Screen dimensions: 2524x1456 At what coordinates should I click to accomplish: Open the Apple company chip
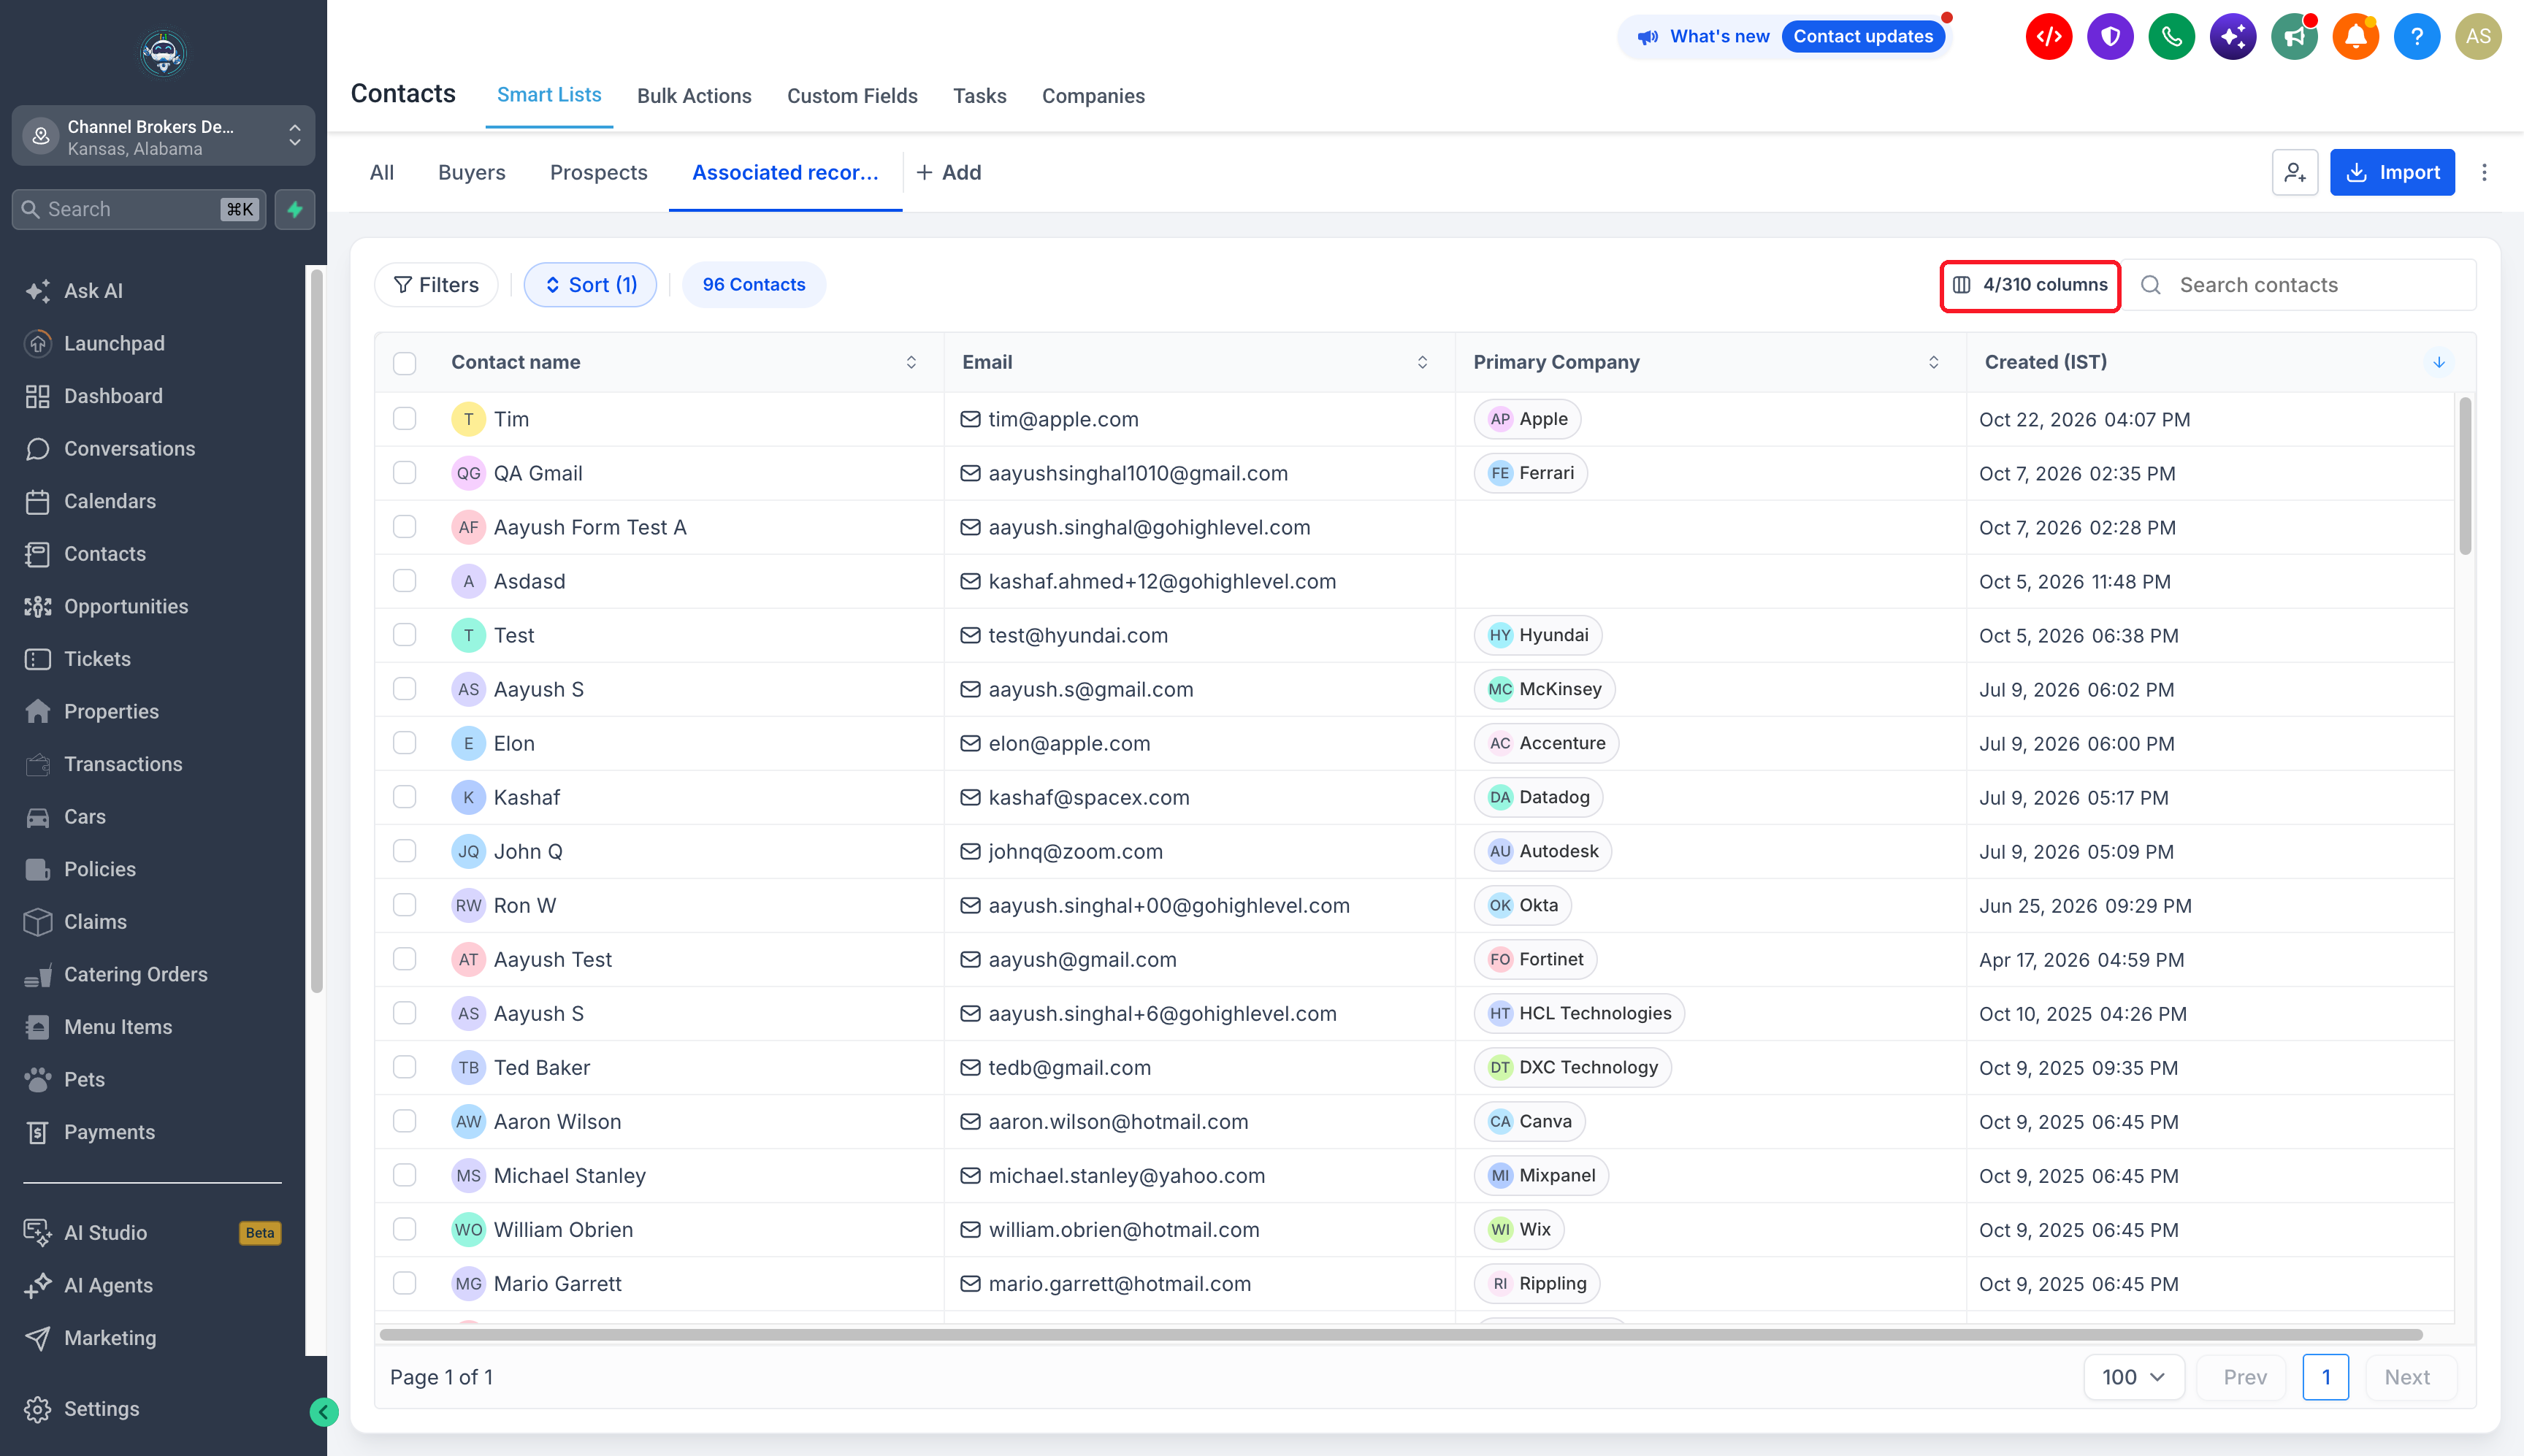pos(1527,418)
